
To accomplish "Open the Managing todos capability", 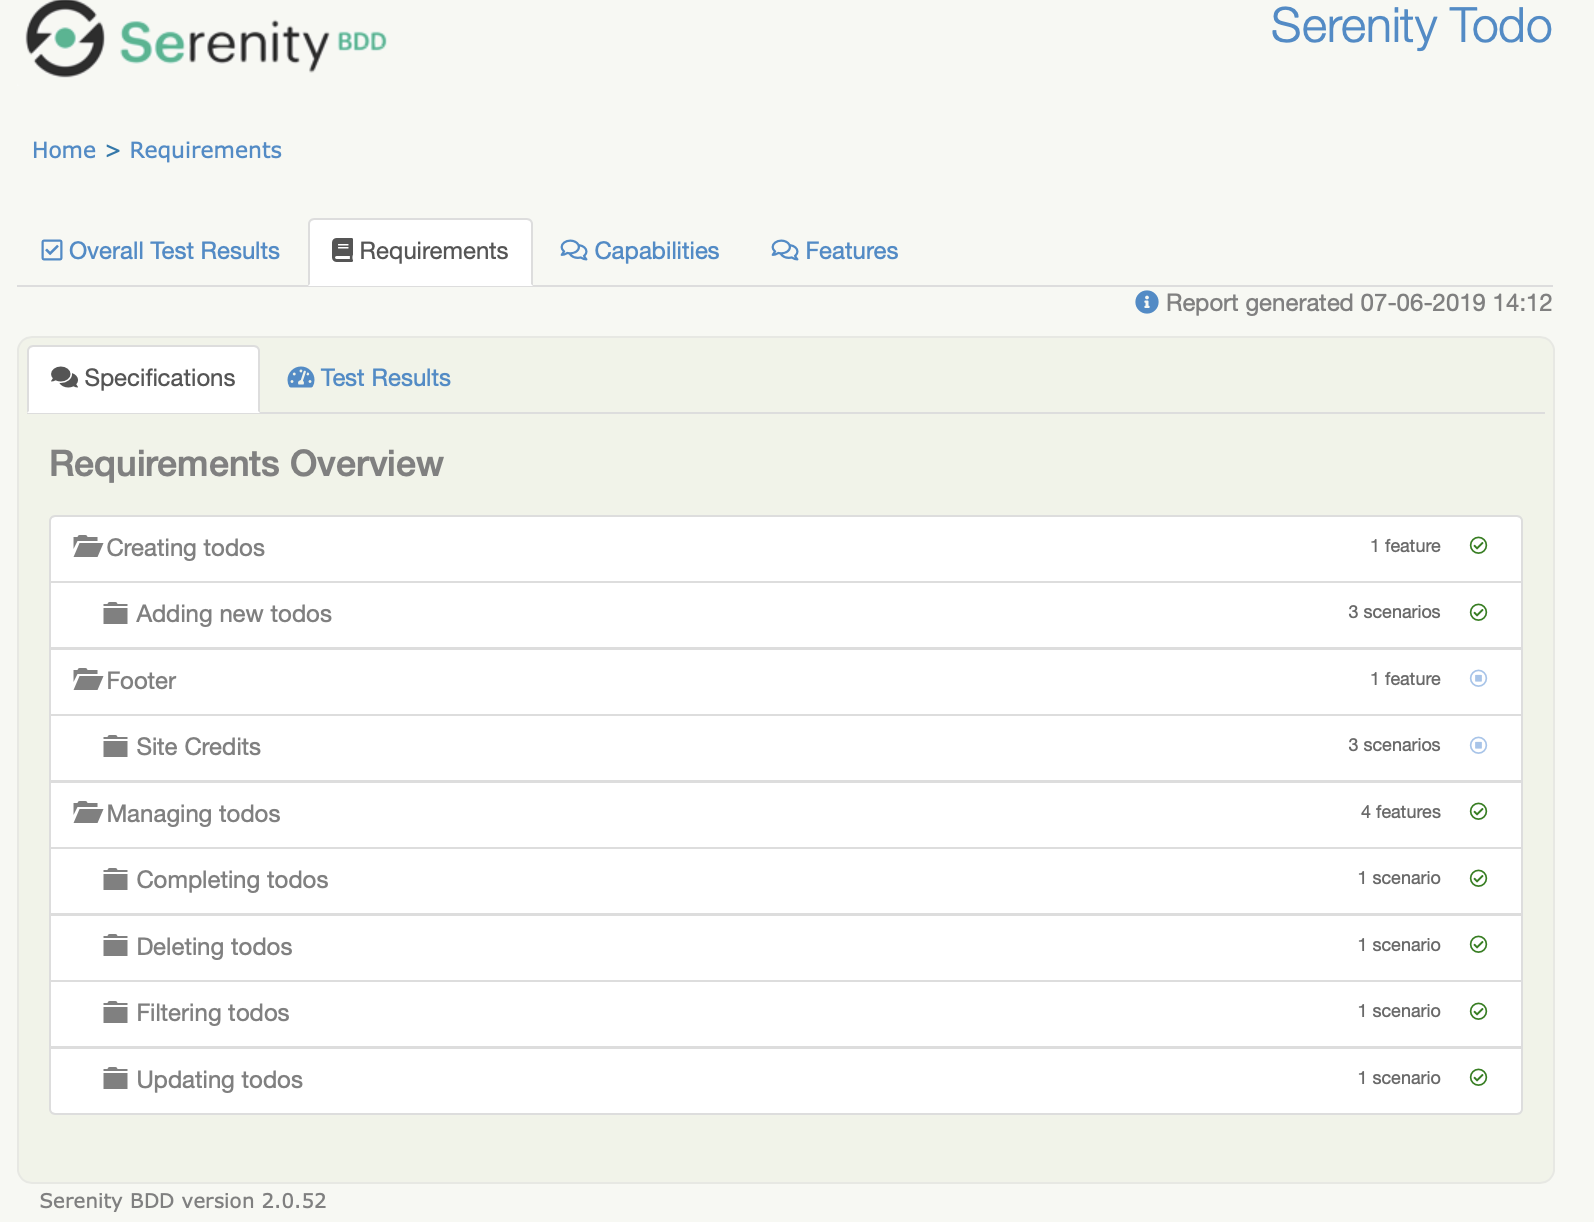I will 194,814.
